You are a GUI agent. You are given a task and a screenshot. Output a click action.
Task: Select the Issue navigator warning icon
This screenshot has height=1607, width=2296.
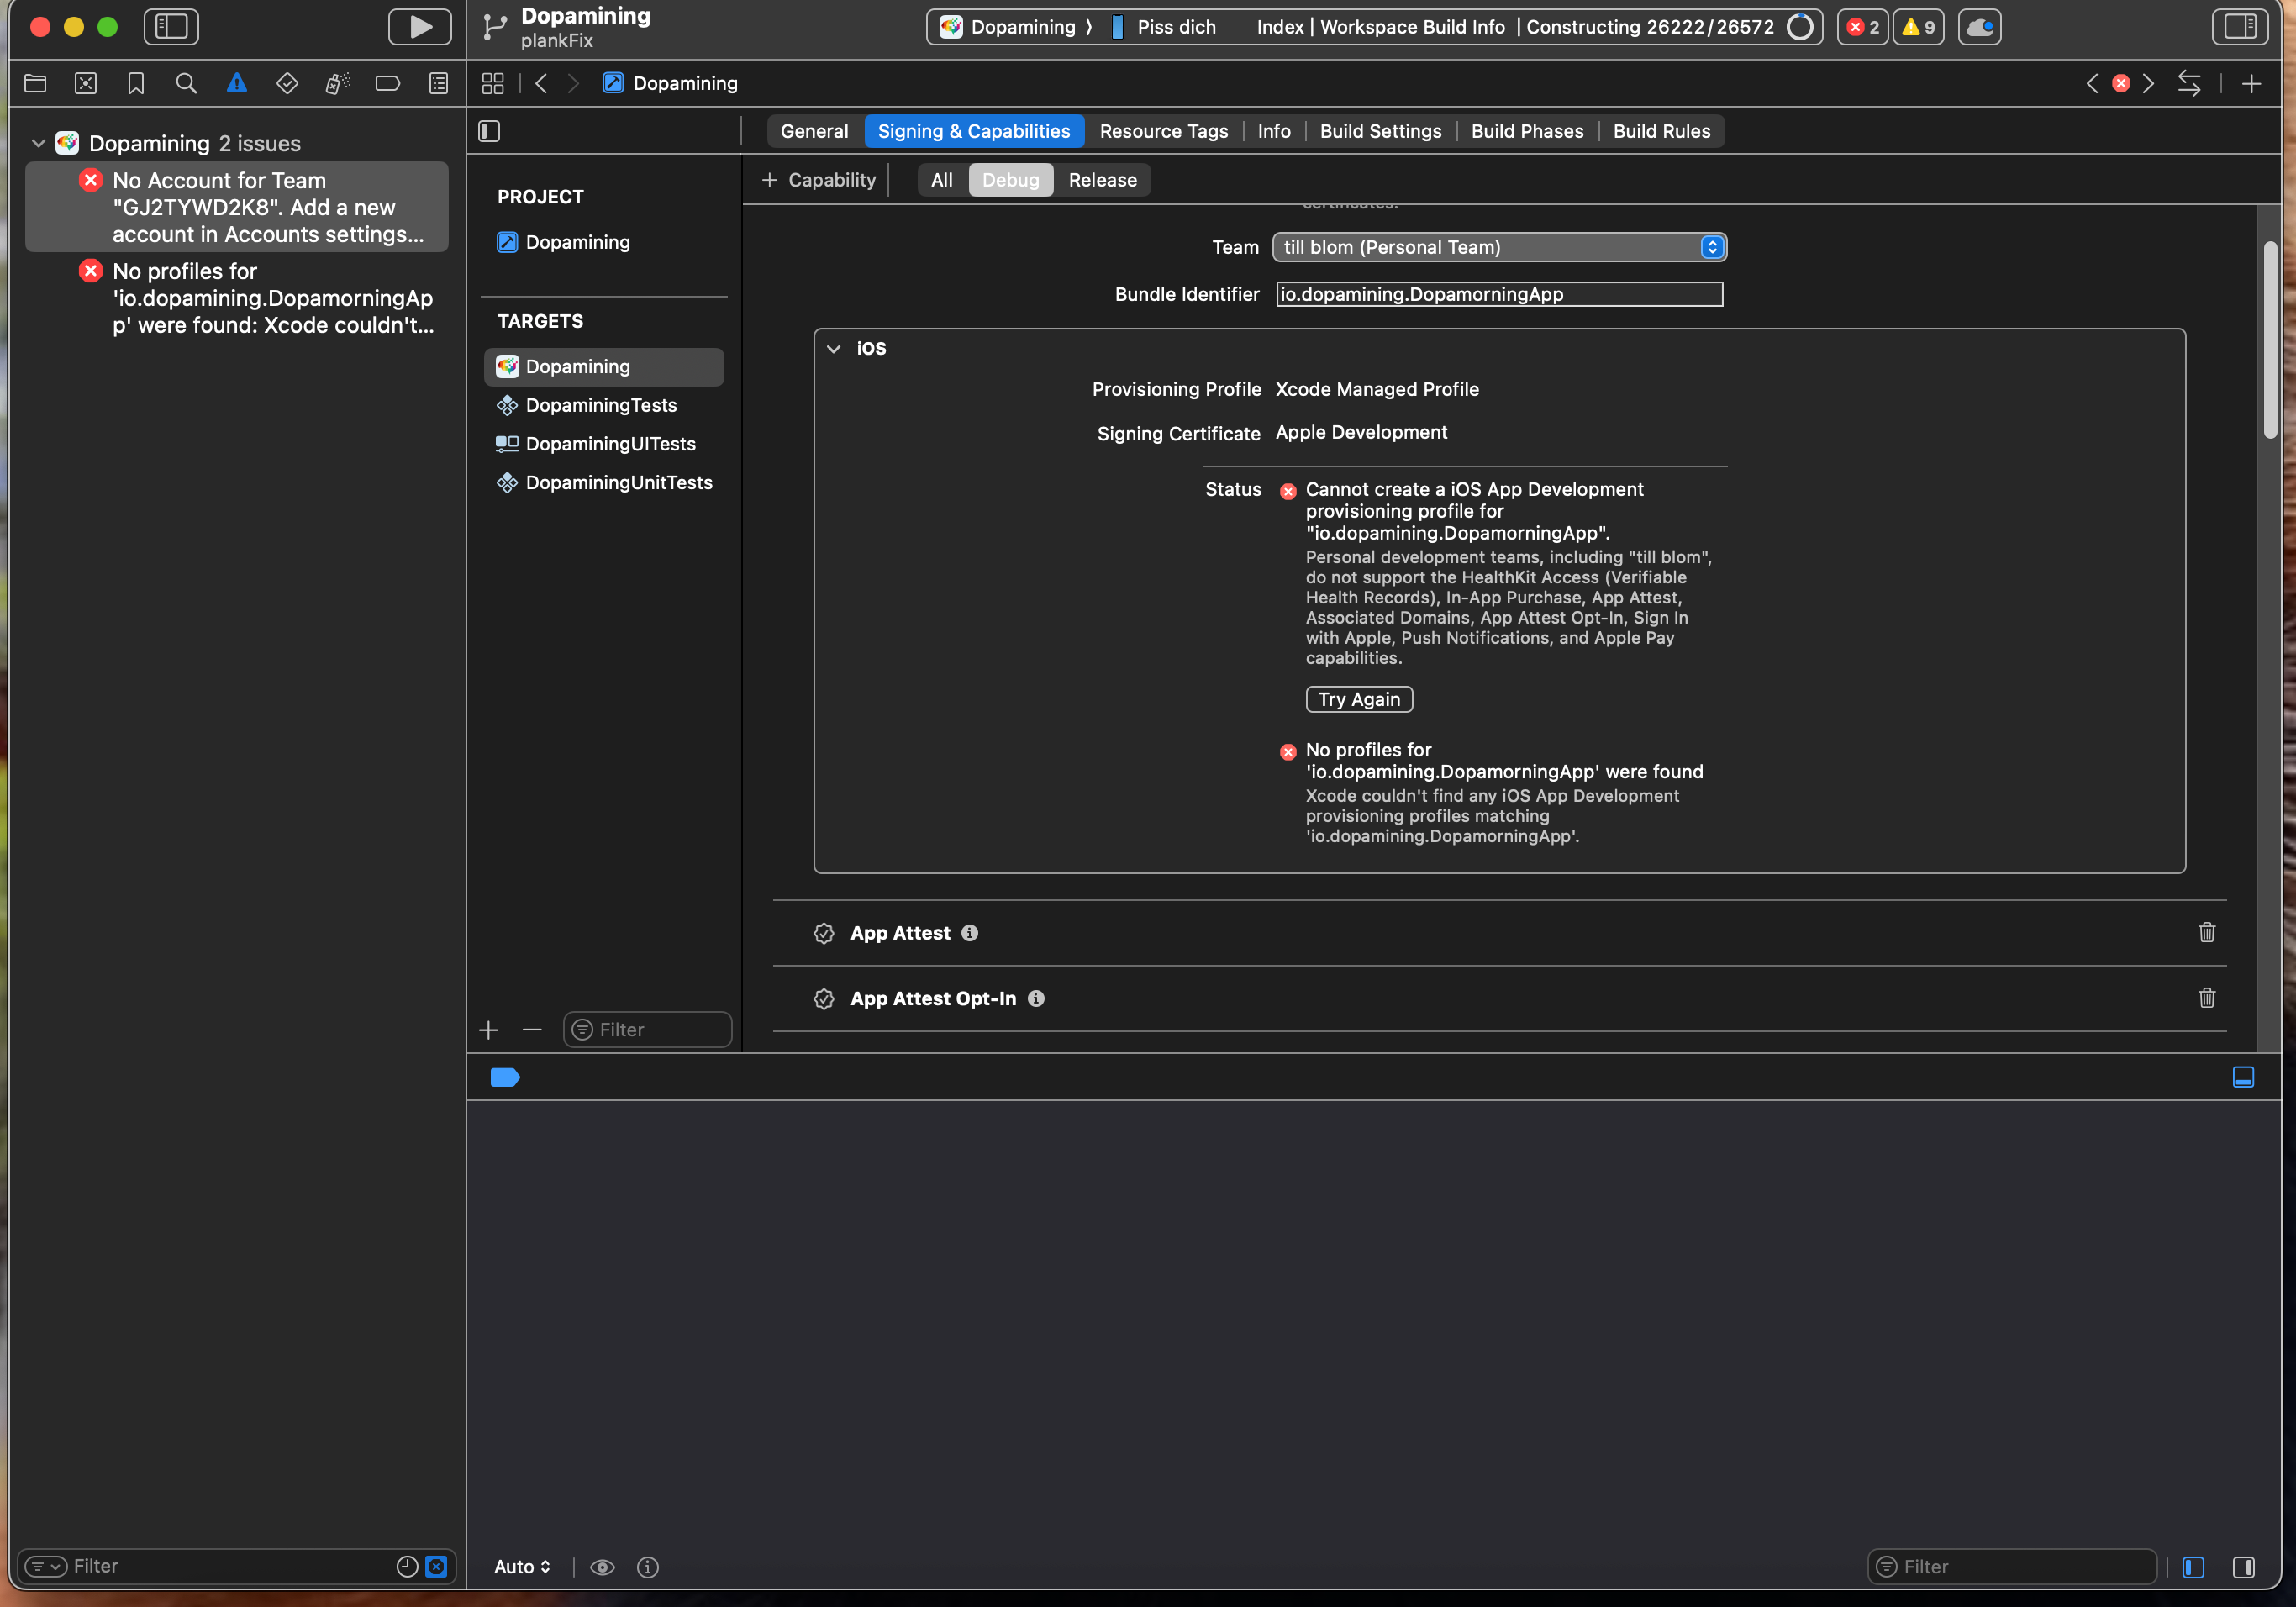tap(237, 84)
